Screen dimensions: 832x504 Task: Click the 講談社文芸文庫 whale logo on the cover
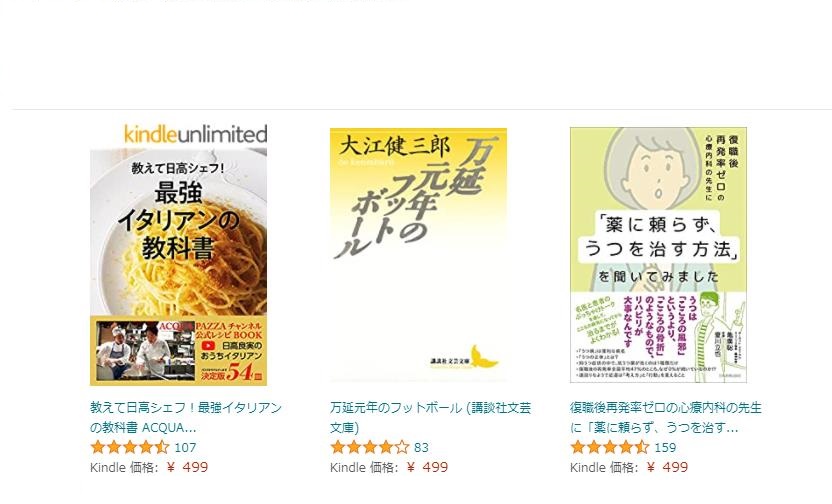[x=484, y=357]
